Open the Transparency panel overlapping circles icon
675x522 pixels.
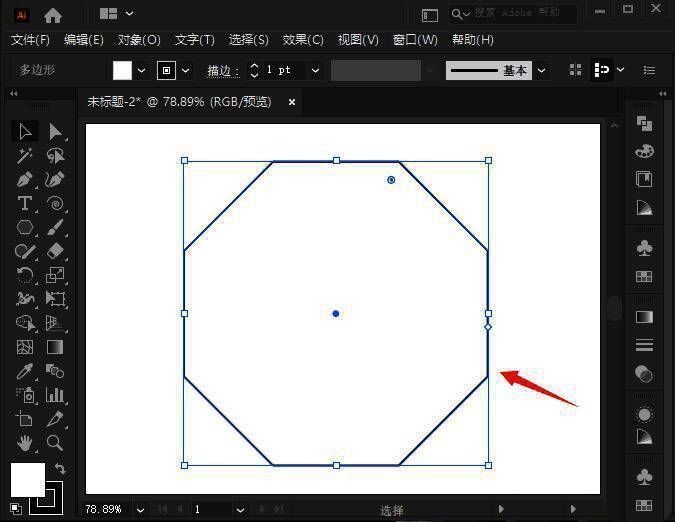[644, 373]
